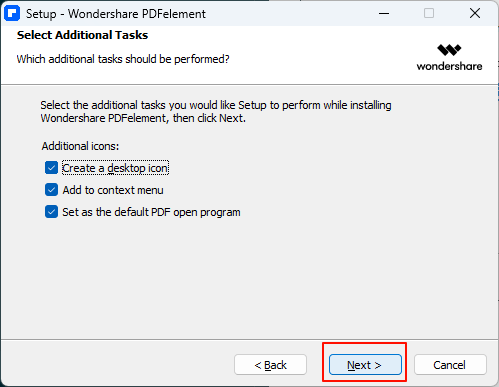Click the 'Select Additional Tasks' heading
This screenshot has height=387, width=499.
pyautogui.click(x=82, y=35)
